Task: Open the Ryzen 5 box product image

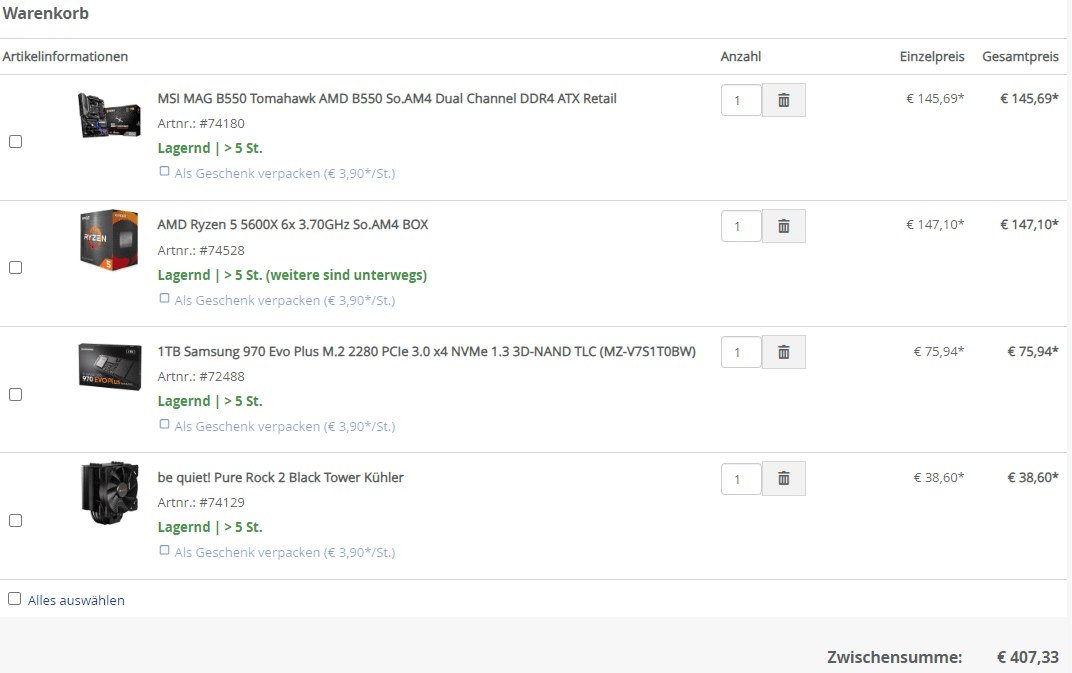Action: tap(109, 240)
